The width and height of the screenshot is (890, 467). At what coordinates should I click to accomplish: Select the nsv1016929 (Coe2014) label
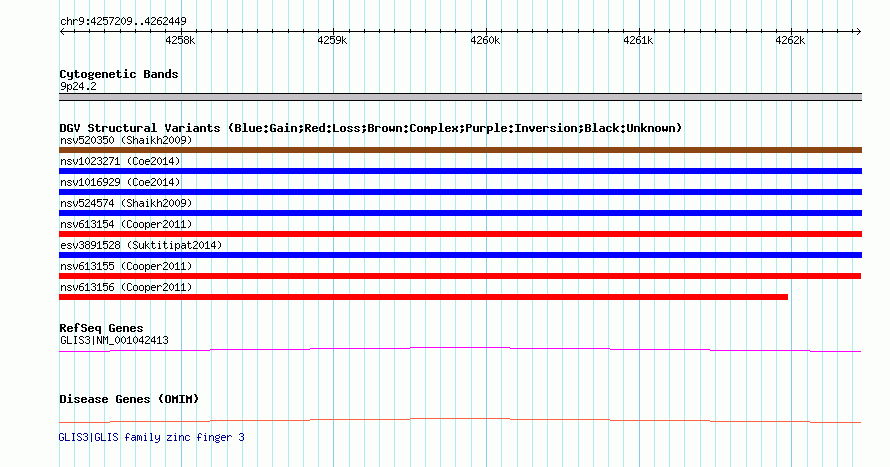pyautogui.click(x=120, y=182)
